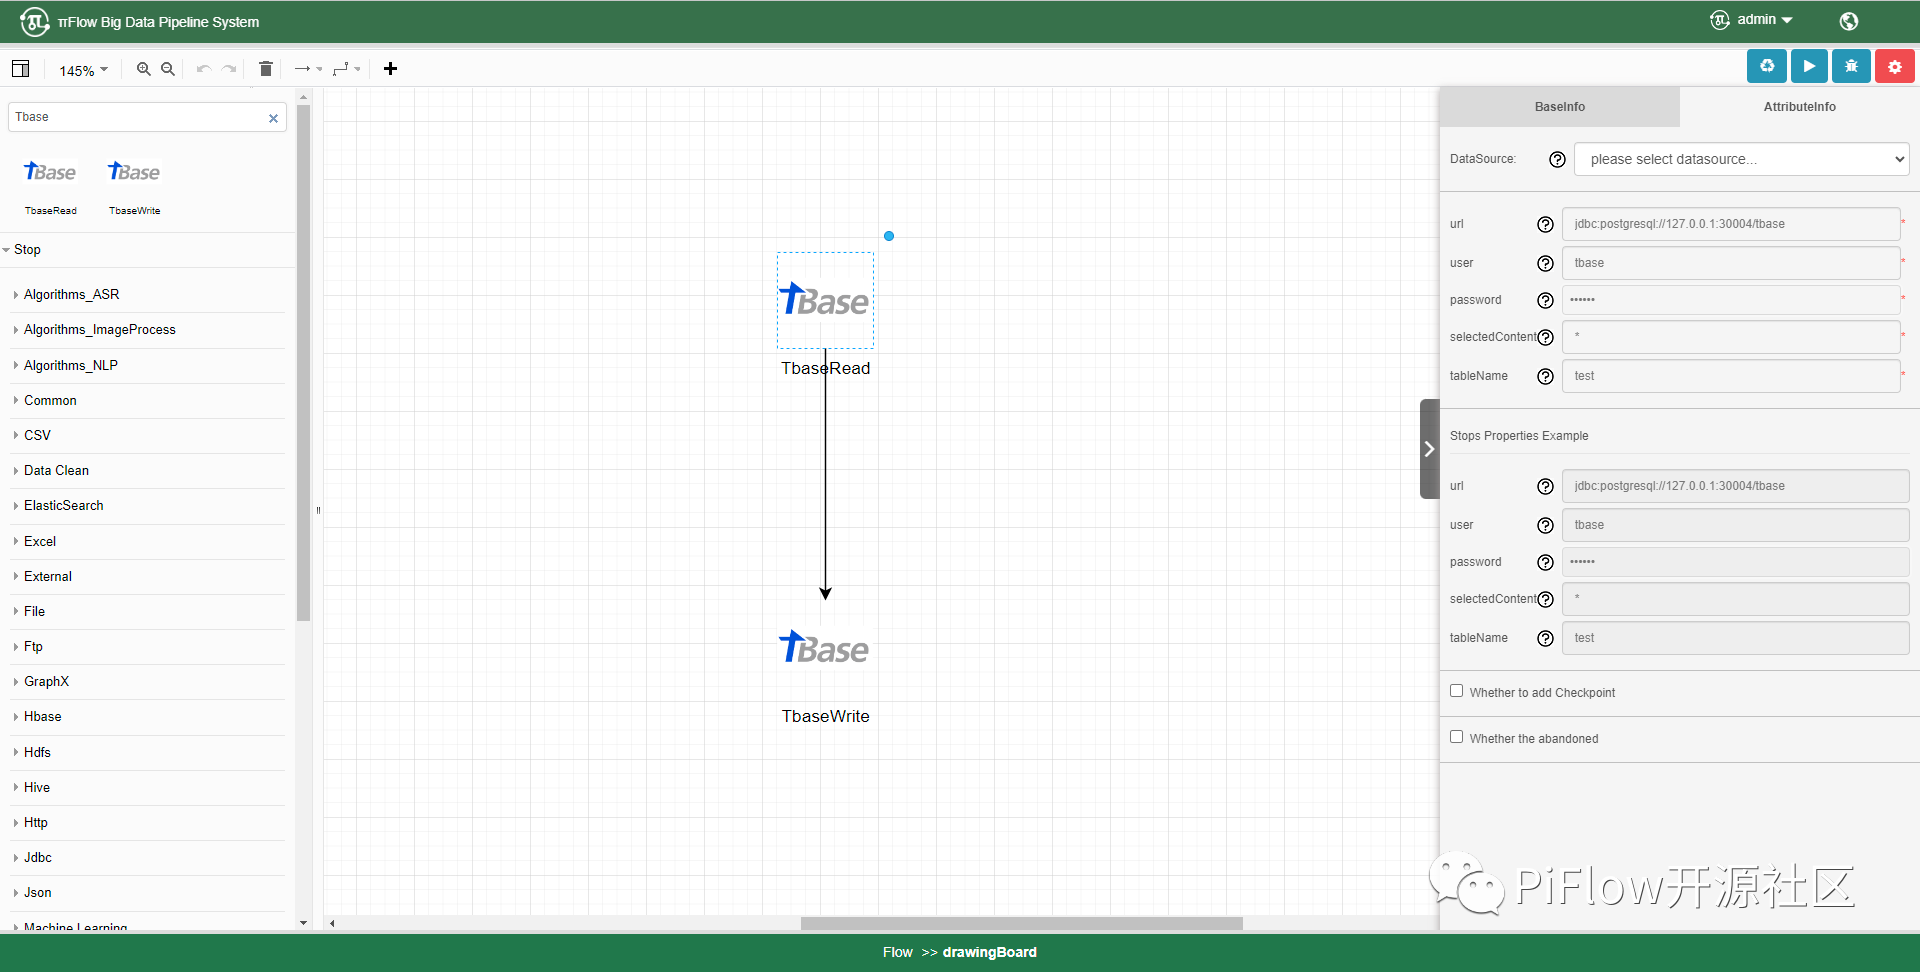Open the DataSource select dropdown
Screen dimensions: 1920x972
tap(1741, 159)
